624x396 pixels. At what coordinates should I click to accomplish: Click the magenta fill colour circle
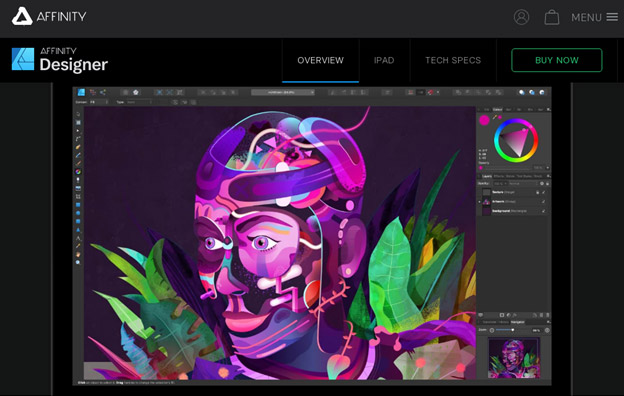484,120
